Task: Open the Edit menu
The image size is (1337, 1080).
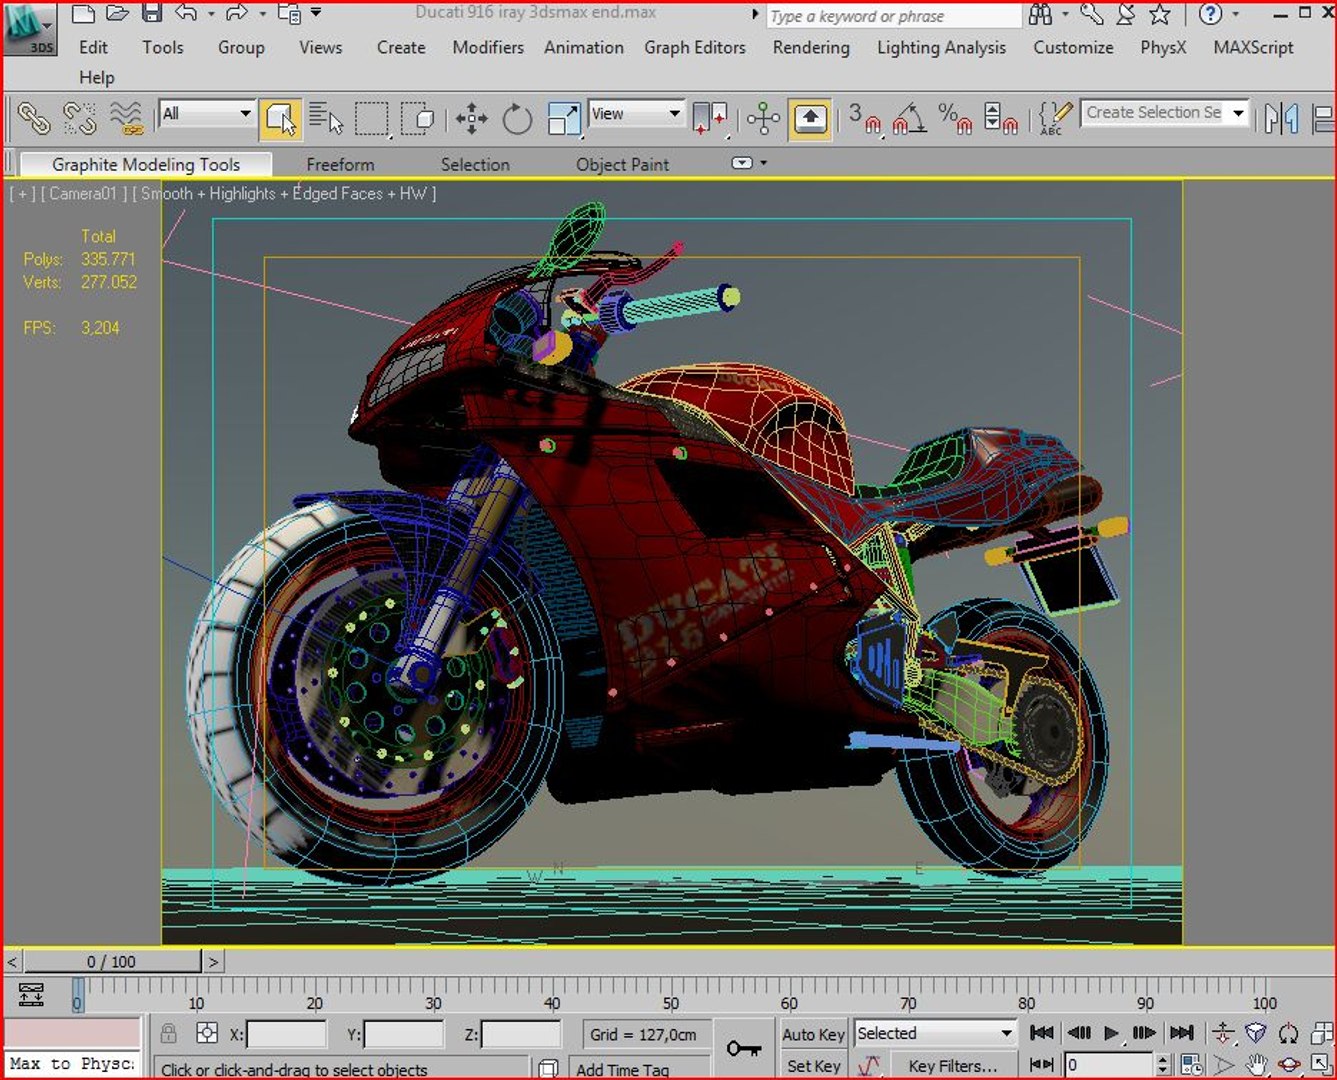Action: 93,47
